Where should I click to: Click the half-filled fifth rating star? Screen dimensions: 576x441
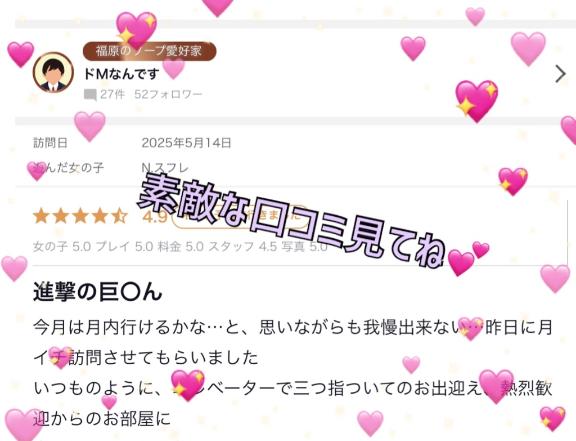[119, 216]
